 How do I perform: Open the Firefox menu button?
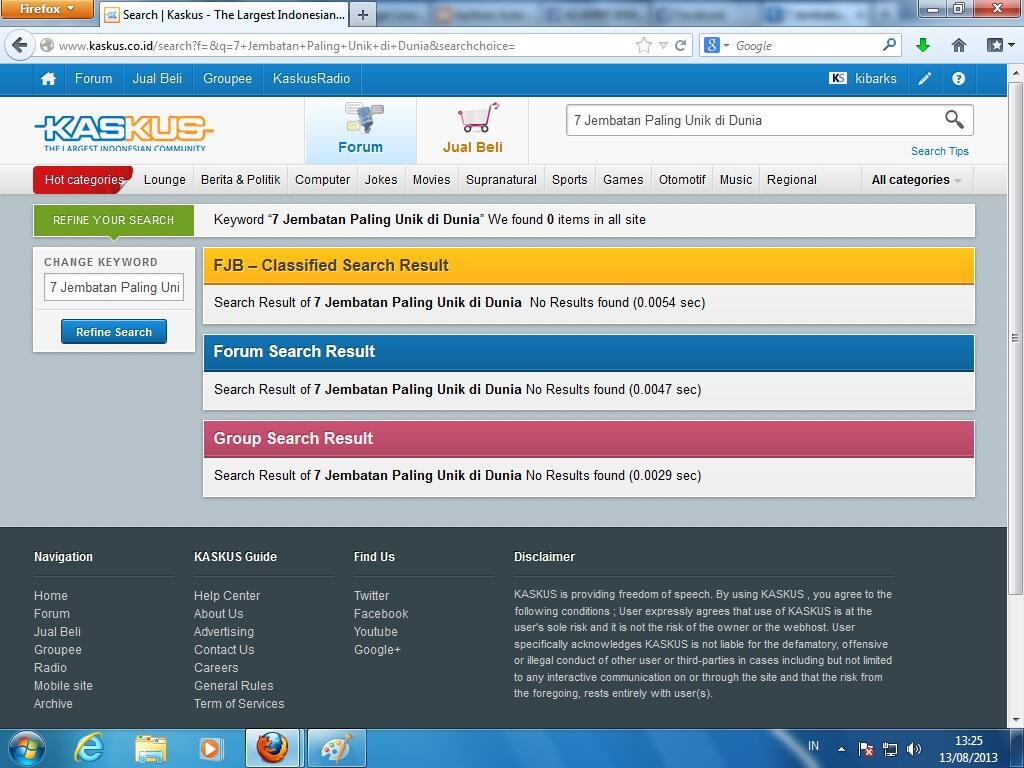click(x=46, y=9)
